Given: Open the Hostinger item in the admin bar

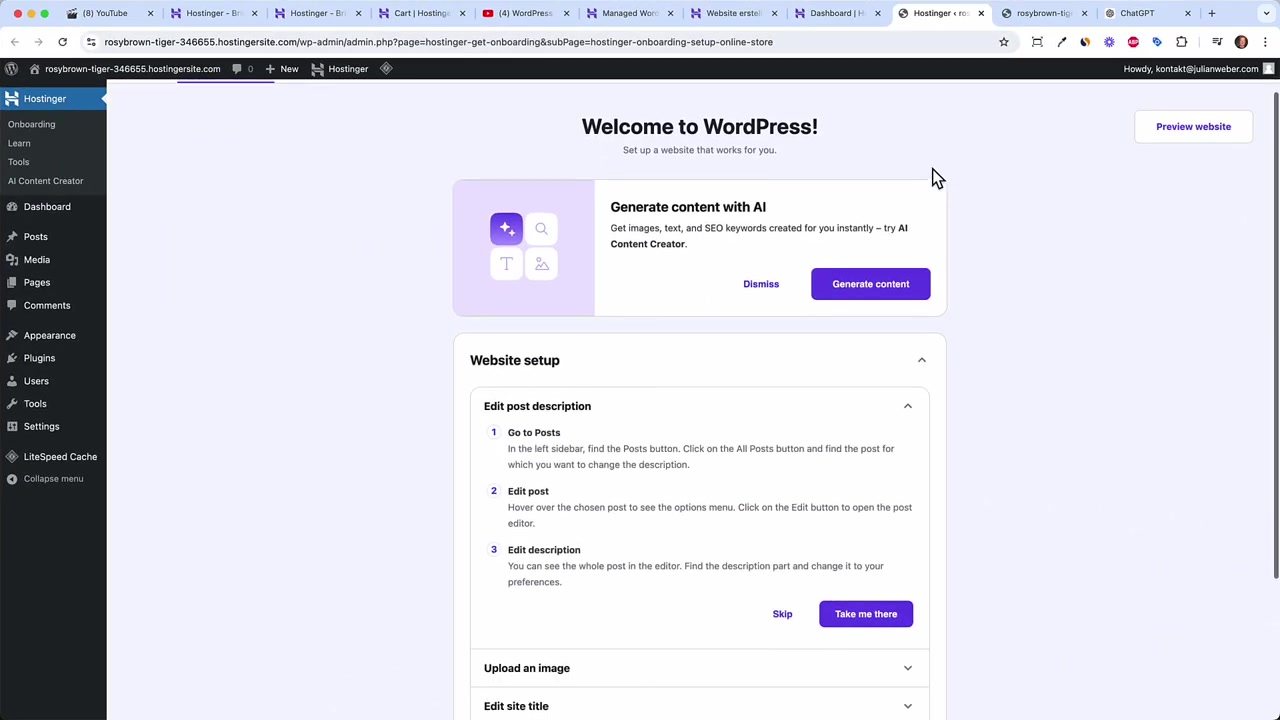Looking at the screenshot, I should pyautogui.click(x=339, y=69).
